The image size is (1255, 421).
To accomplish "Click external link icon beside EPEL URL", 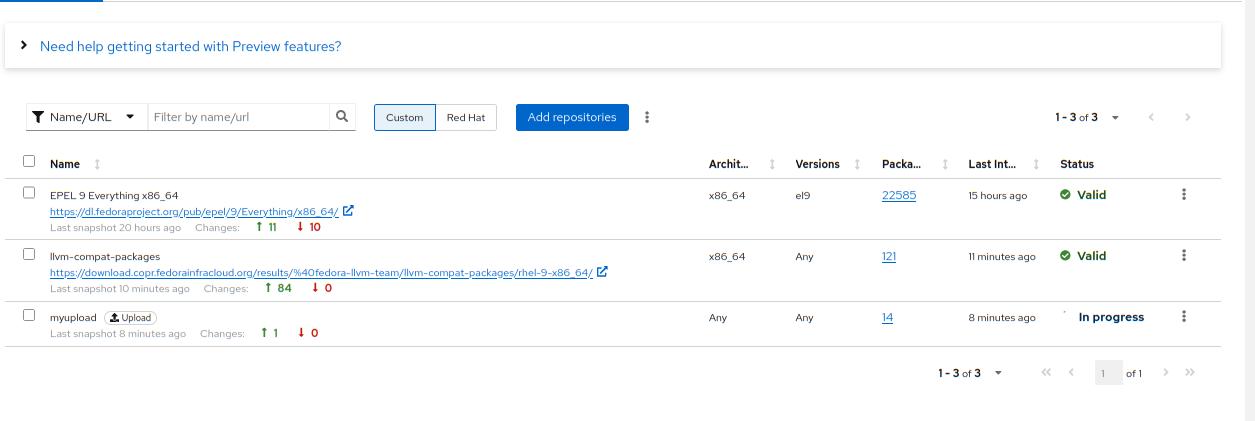I will click(348, 212).
